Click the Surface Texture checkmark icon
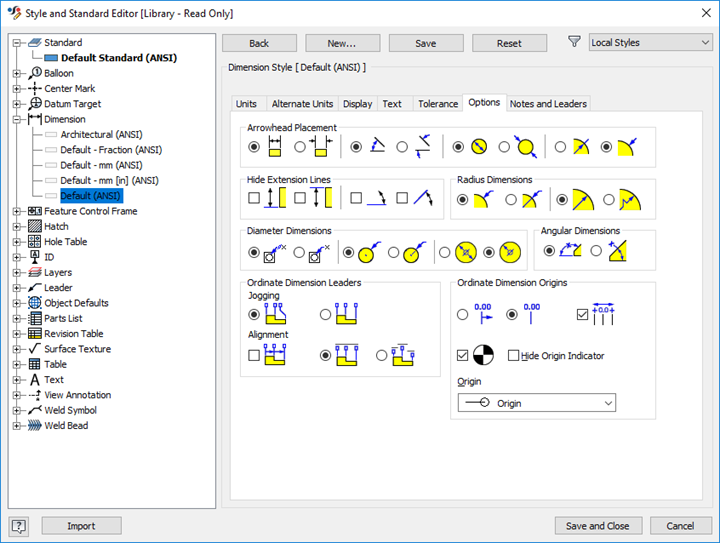The image size is (720, 543). [35, 349]
